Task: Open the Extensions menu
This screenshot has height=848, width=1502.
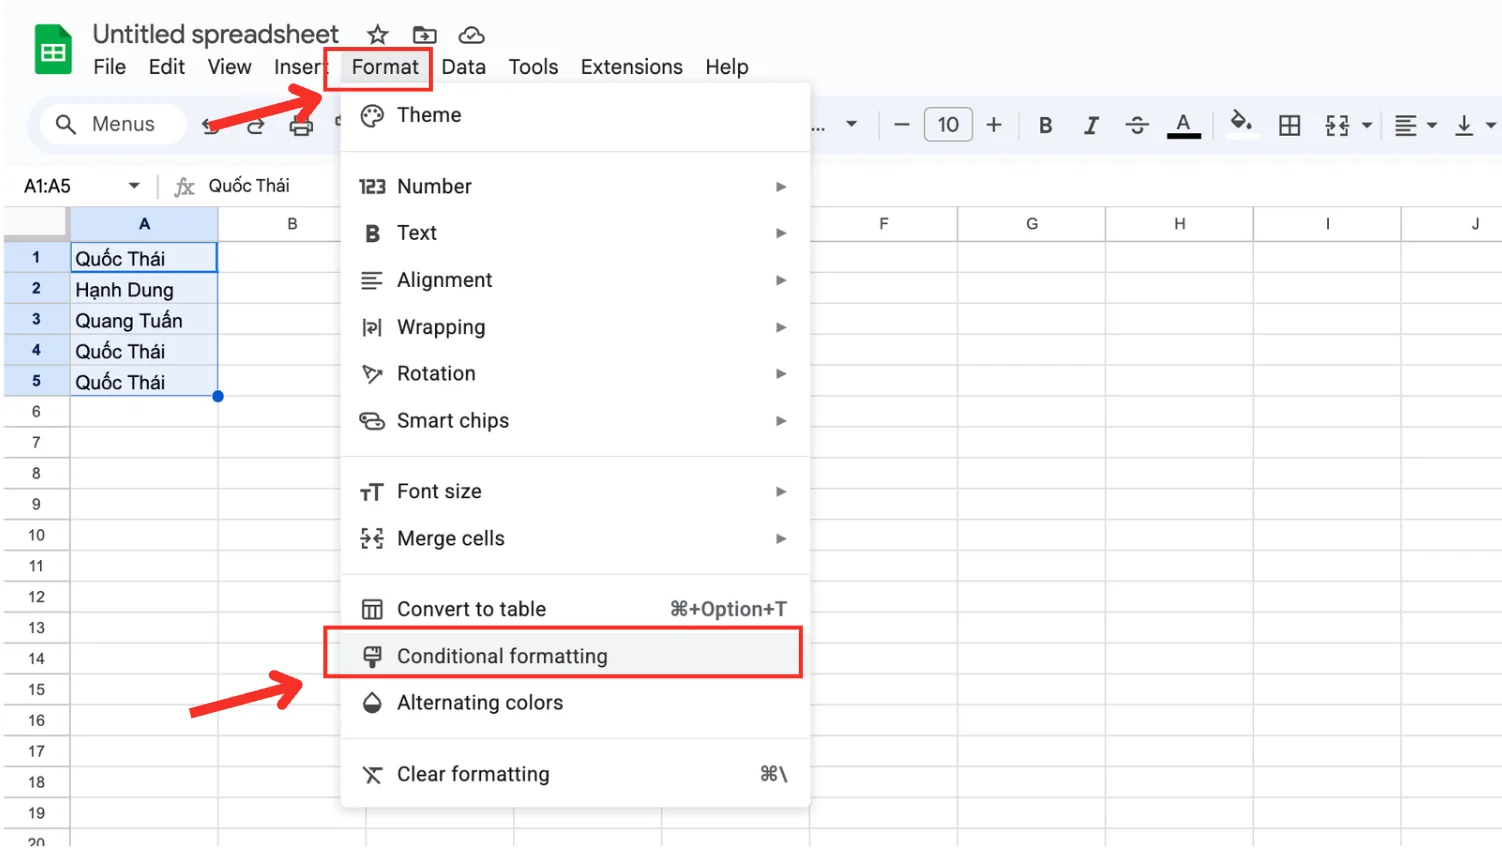Action: tap(631, 67)
